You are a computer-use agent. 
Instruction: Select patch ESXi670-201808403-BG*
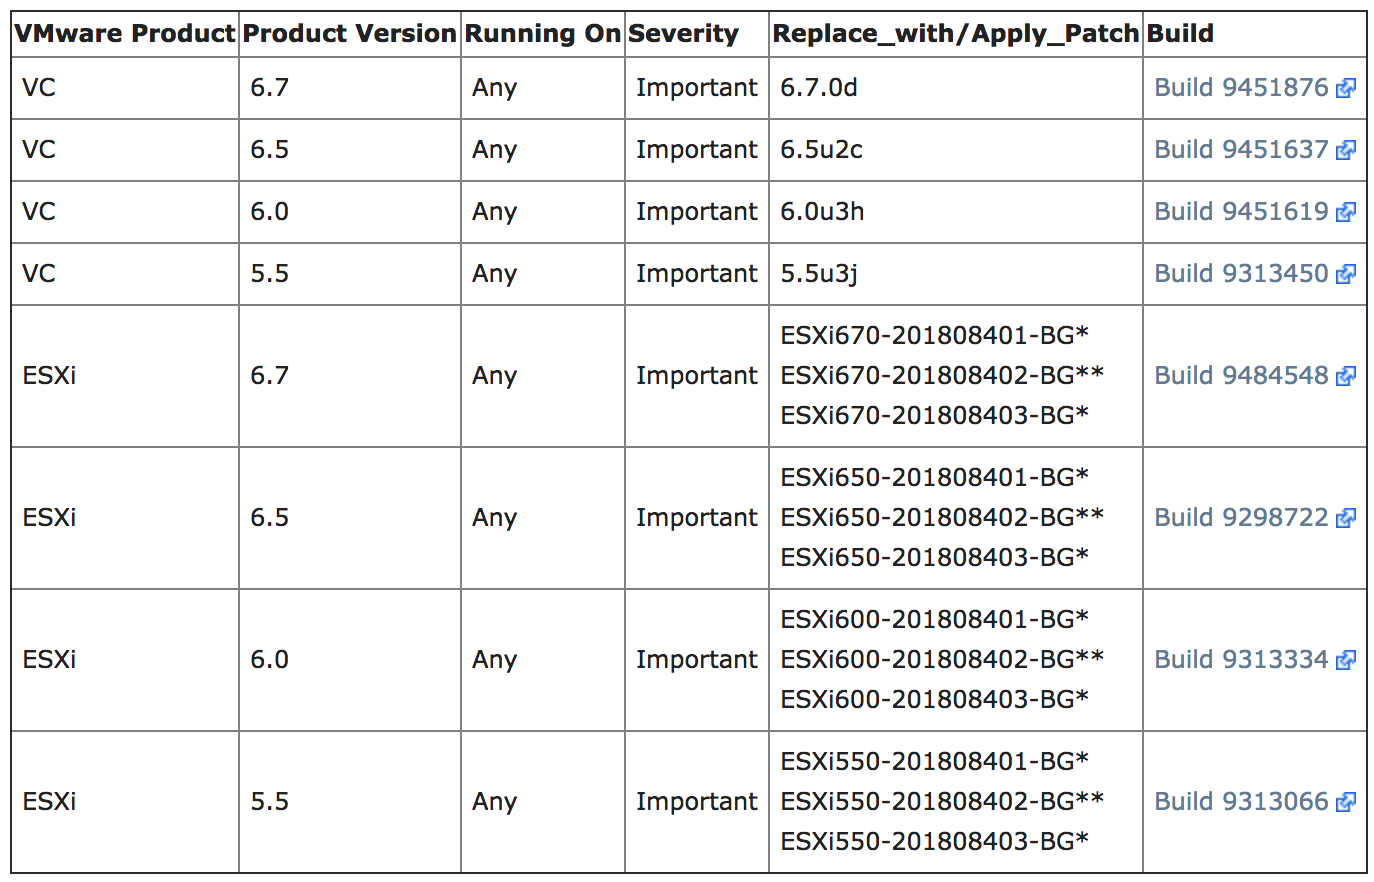935,416
